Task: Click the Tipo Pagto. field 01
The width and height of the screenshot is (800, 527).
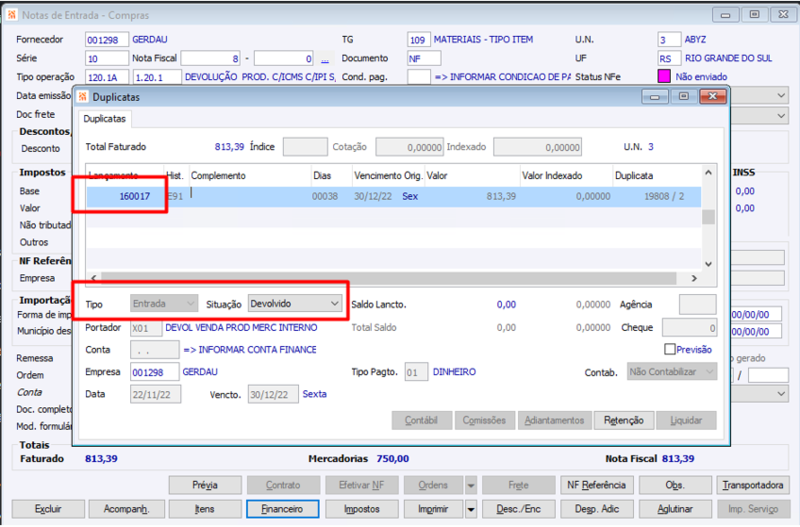Action: point(416,372)
